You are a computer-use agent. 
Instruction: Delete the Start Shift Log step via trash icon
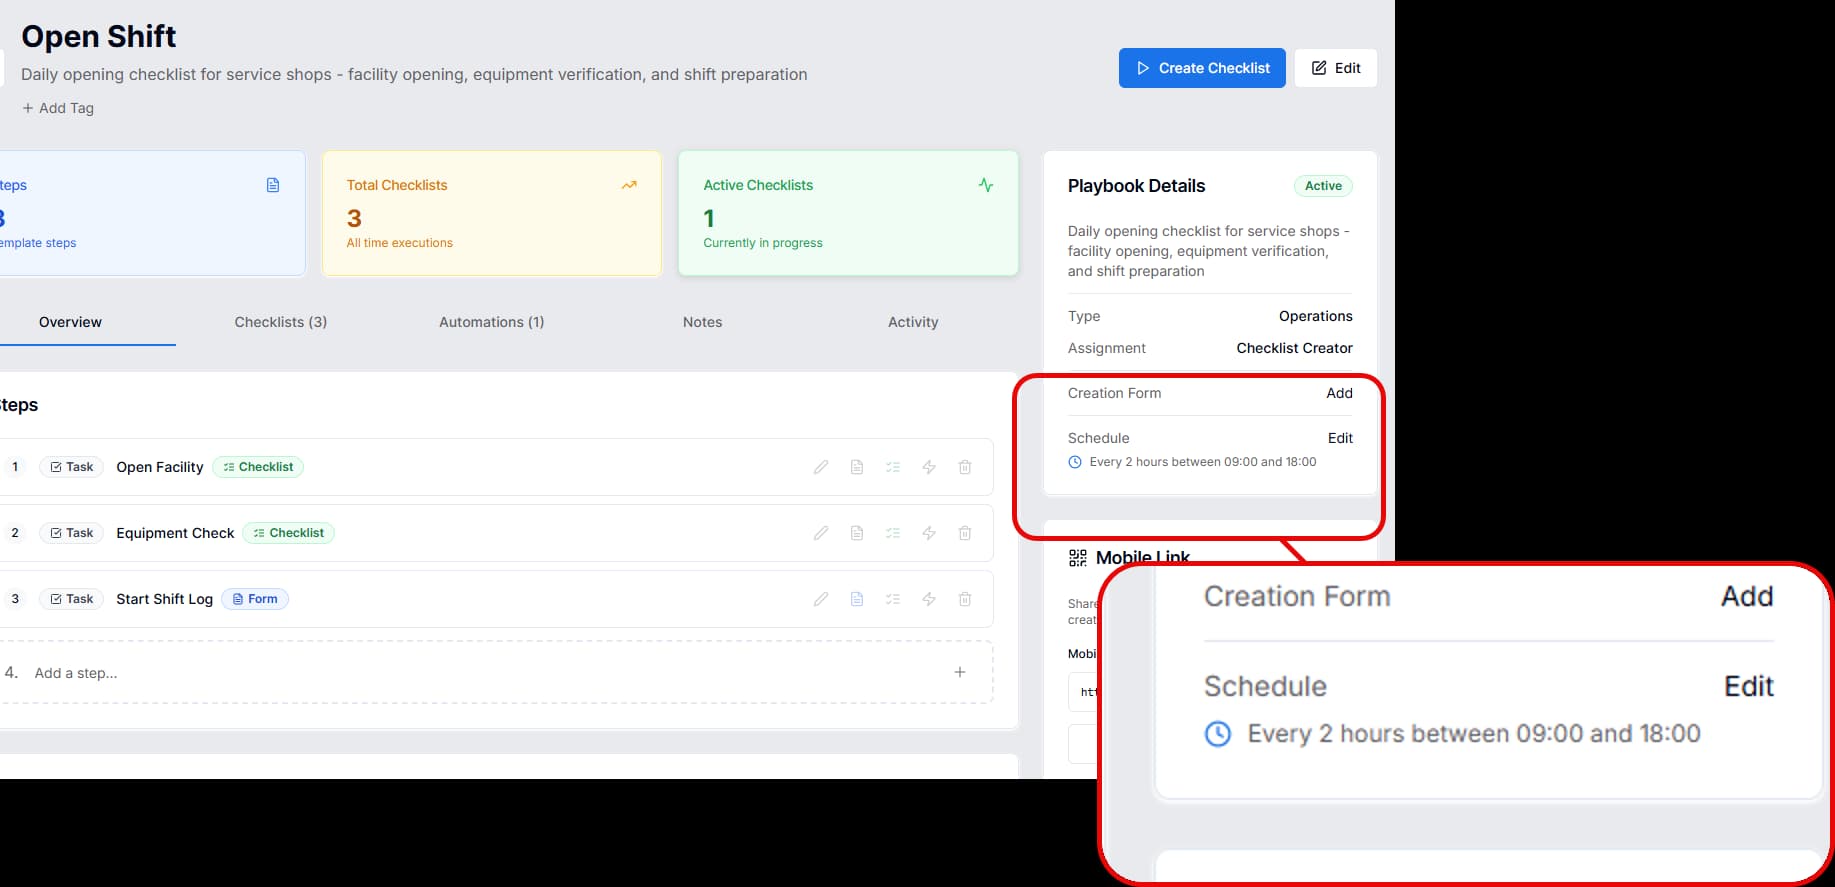(965, 598)
